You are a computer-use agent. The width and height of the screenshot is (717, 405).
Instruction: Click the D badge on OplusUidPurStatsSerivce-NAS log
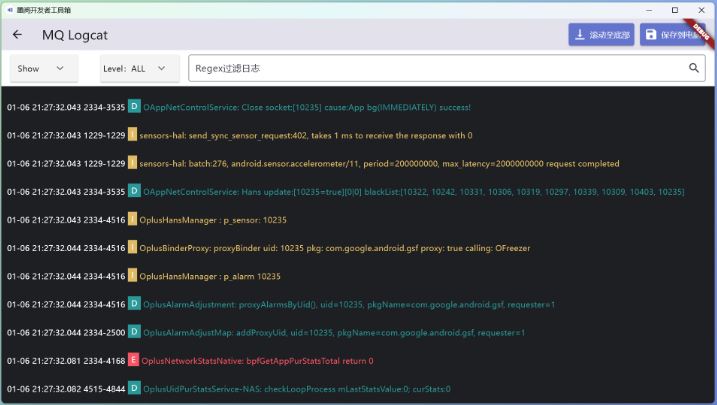tap(134, 388)
